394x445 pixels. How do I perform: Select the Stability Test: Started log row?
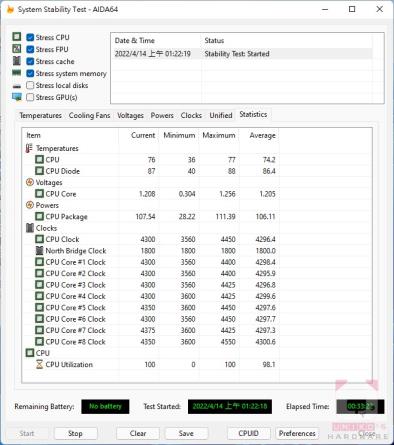click(x=242, y=54)
